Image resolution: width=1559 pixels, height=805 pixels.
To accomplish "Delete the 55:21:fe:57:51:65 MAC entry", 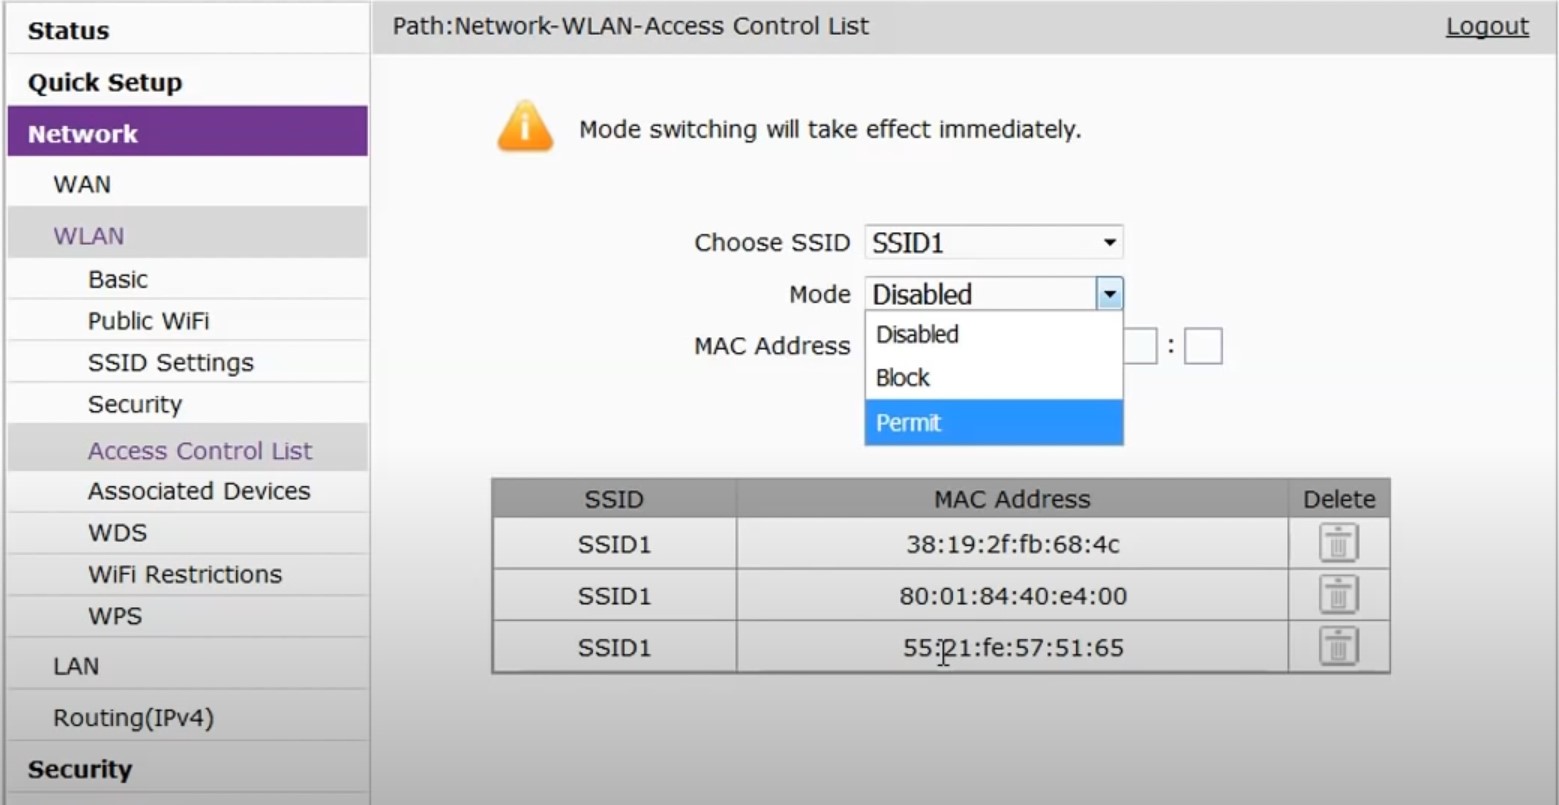I will [1338, 647].
